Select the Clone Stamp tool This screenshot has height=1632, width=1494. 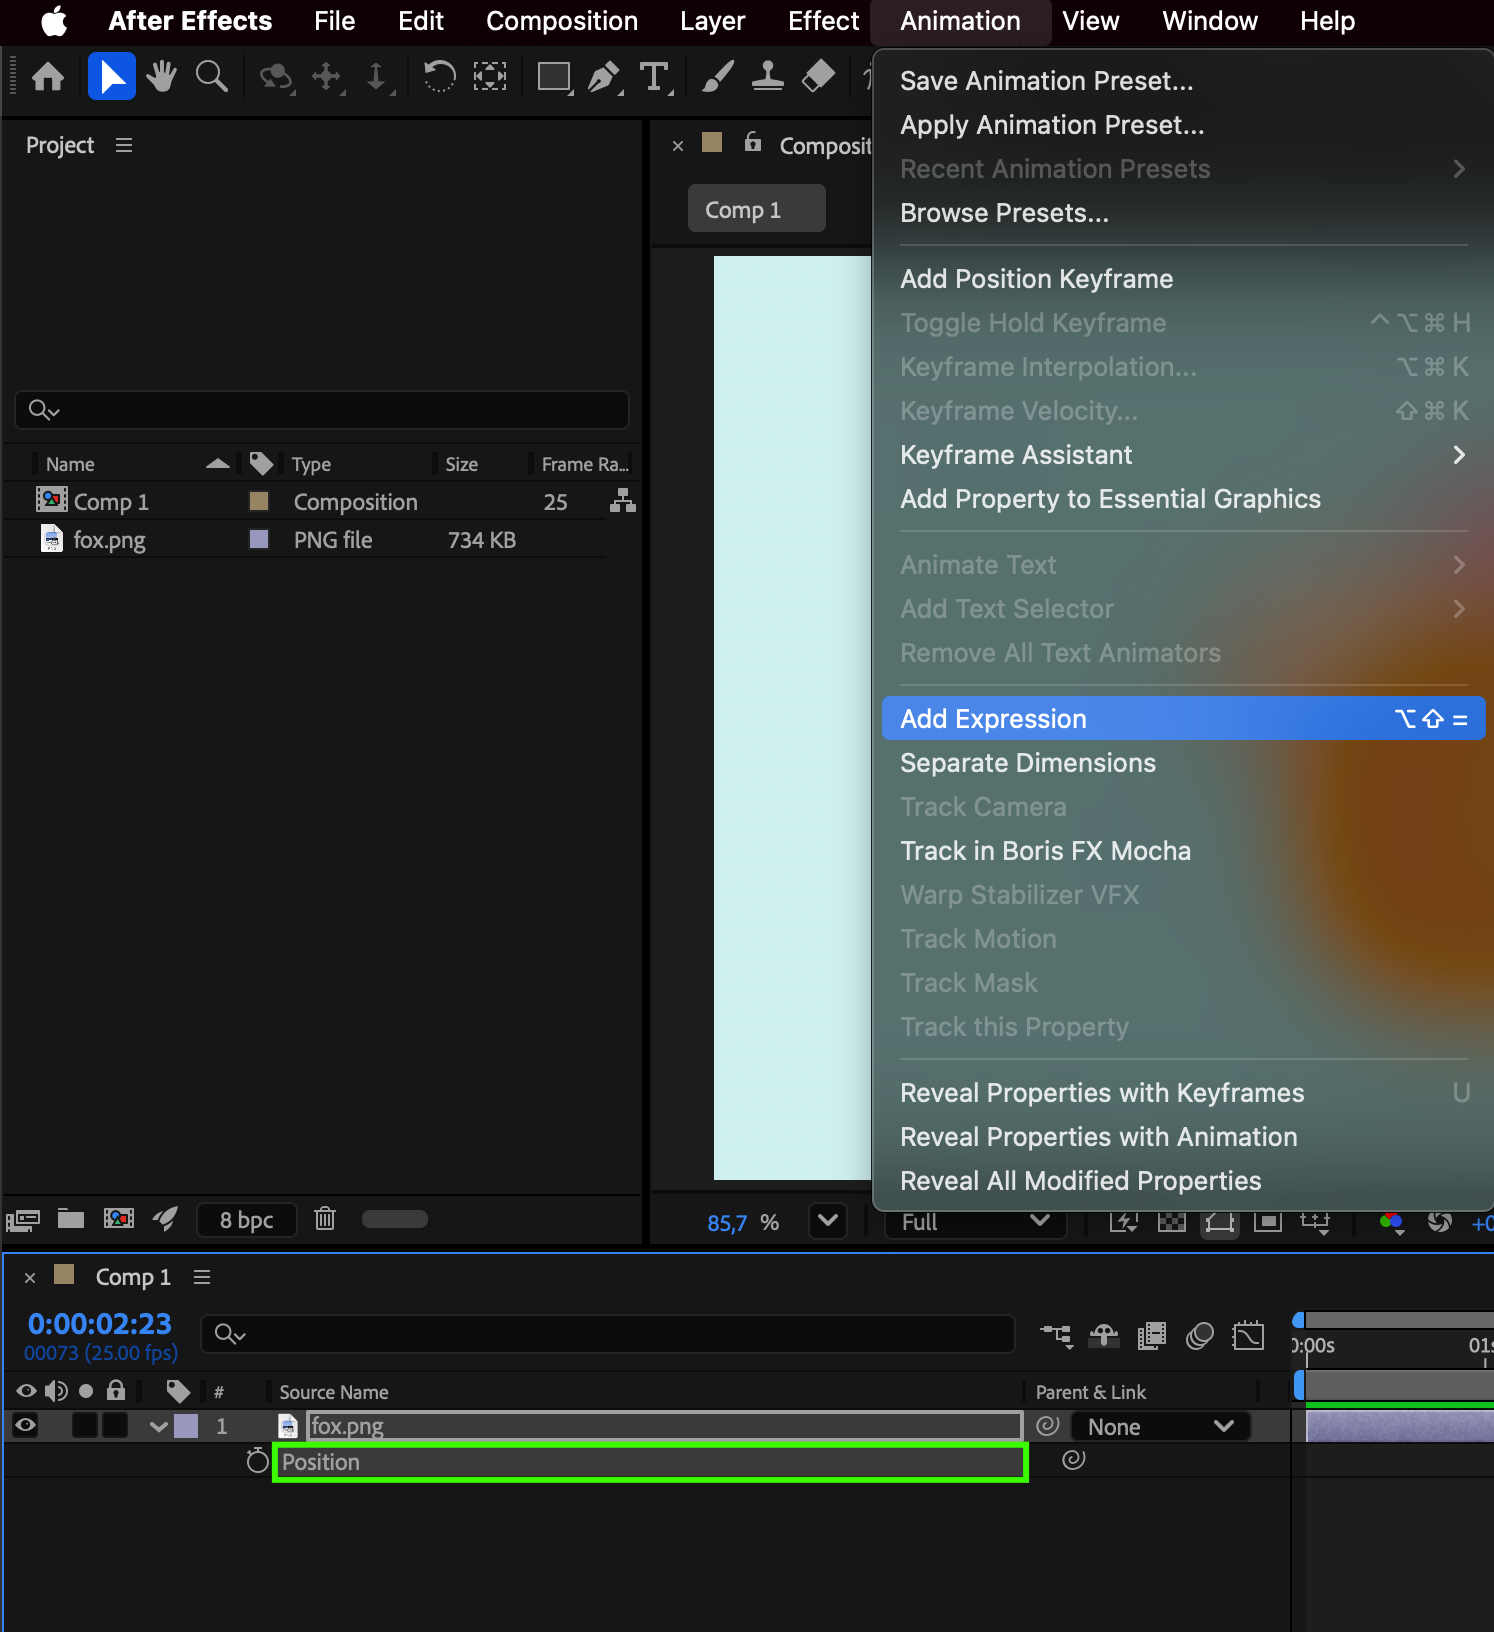767,77
